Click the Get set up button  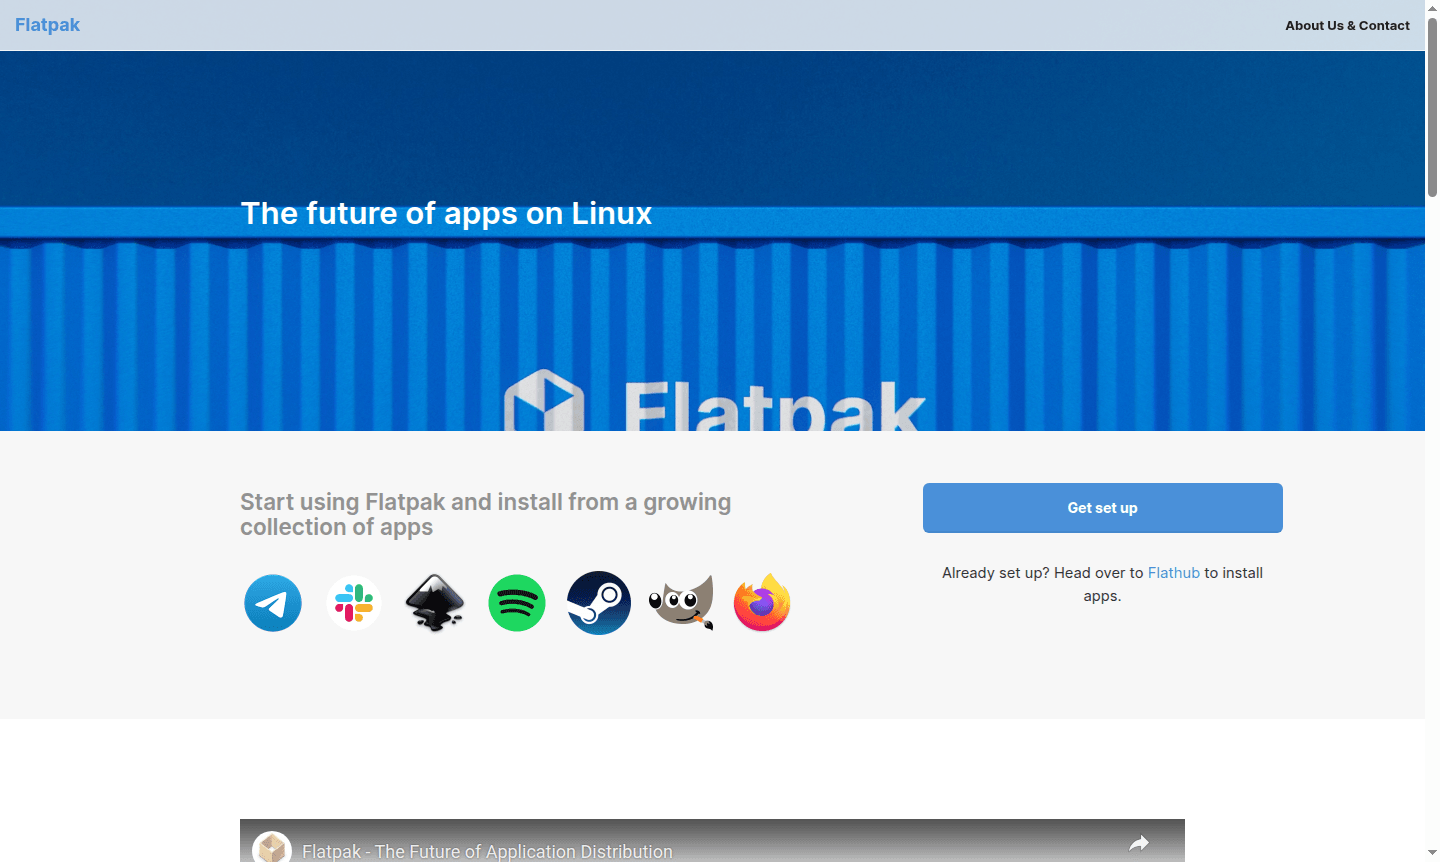pyautogui.click(x=1102, y=507)
